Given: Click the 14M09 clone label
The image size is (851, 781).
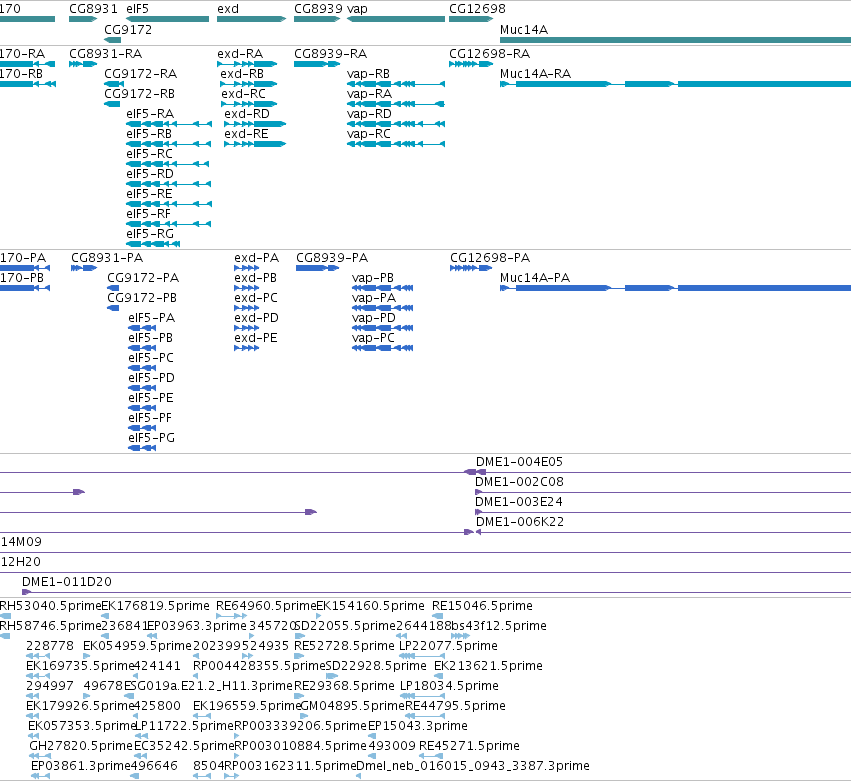Looking at the screenshot, I should point(21,542).
